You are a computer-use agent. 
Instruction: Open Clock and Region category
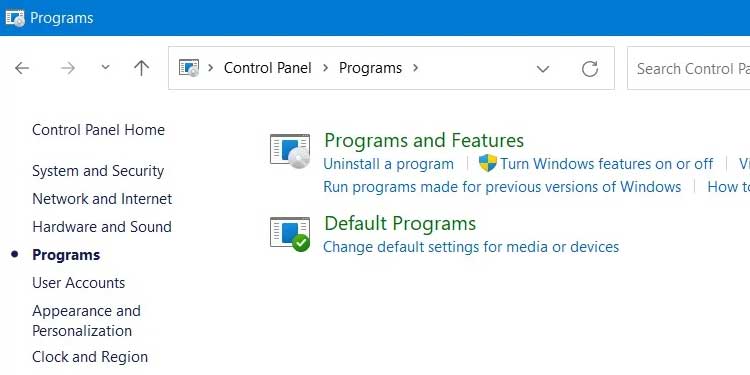(x=90, y=357)
